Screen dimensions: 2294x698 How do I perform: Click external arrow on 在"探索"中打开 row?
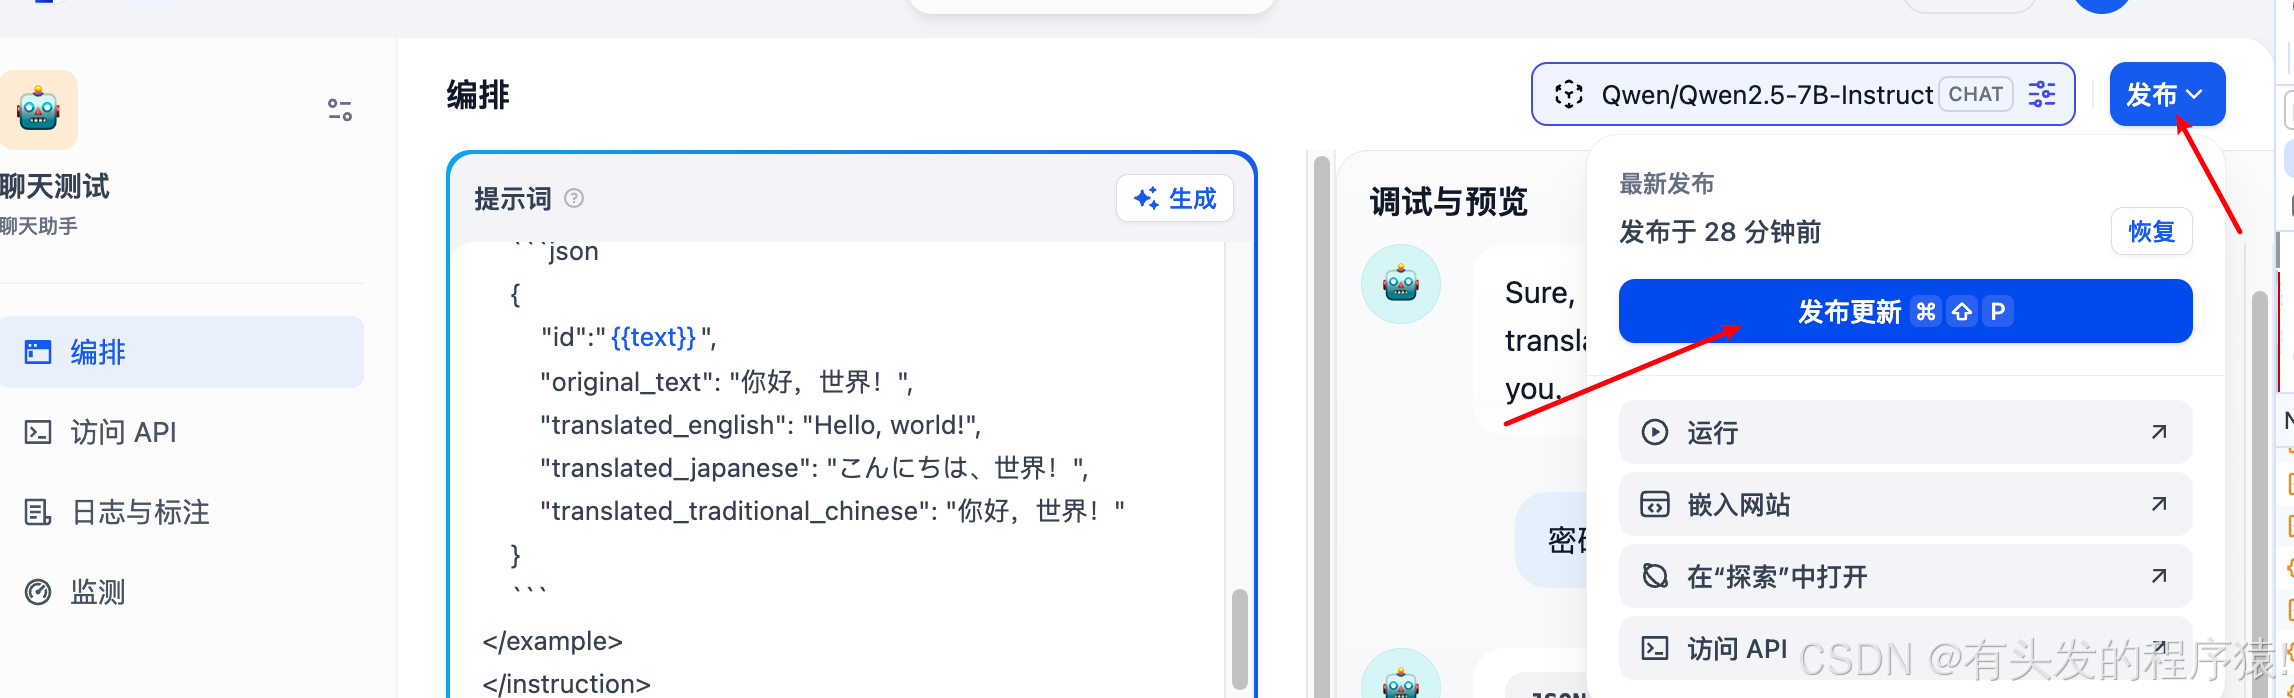(2159, 576)
